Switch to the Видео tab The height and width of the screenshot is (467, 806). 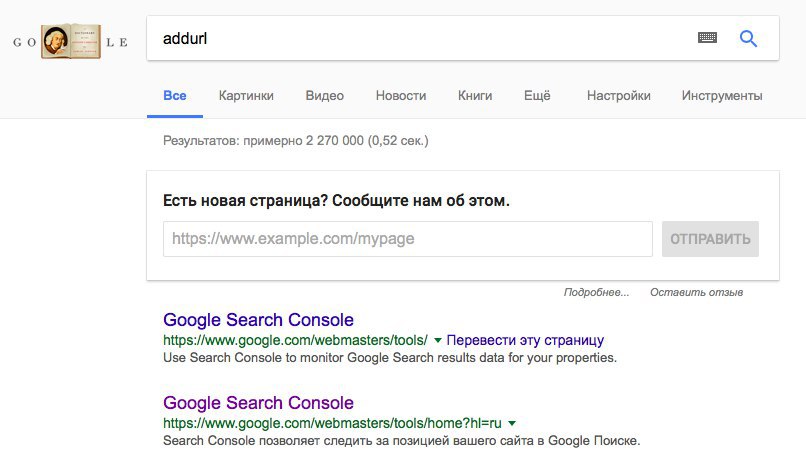point(324,96)
